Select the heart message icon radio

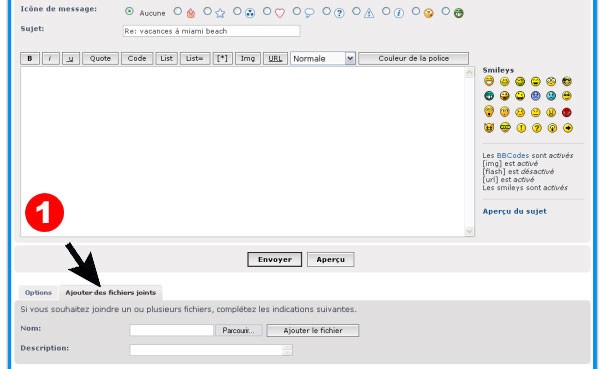coord(267,11)
